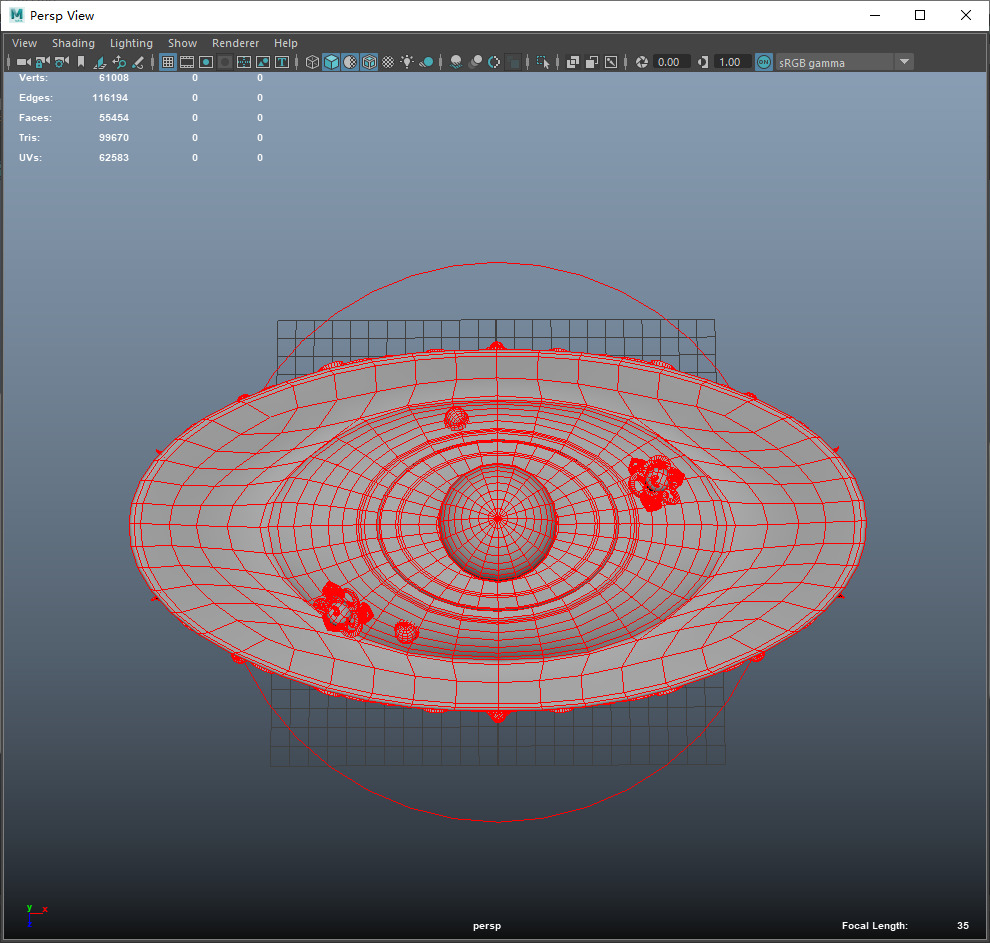
Task: Toggle Wireframe on Shaded icon
Action: pos(369,62)
